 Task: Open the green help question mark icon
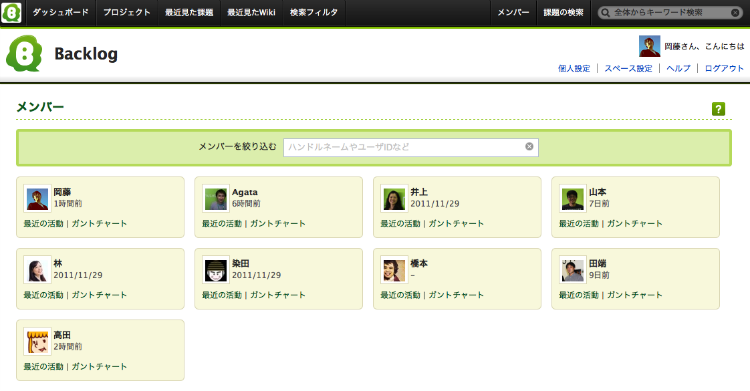click(x=718, y=109)
